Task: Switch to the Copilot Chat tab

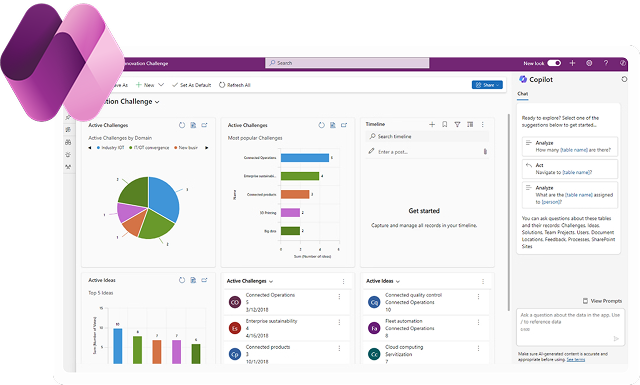Action: click(x=522, y=94)
